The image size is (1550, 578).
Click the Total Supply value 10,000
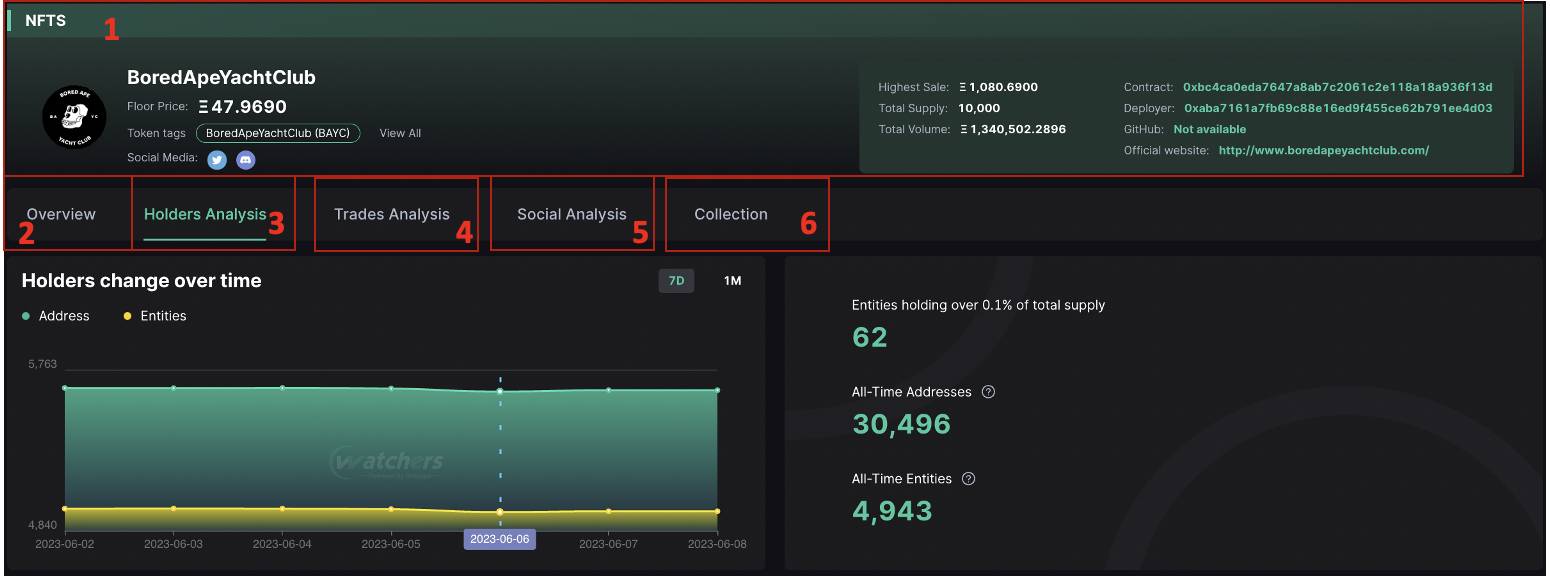(979, 108)
